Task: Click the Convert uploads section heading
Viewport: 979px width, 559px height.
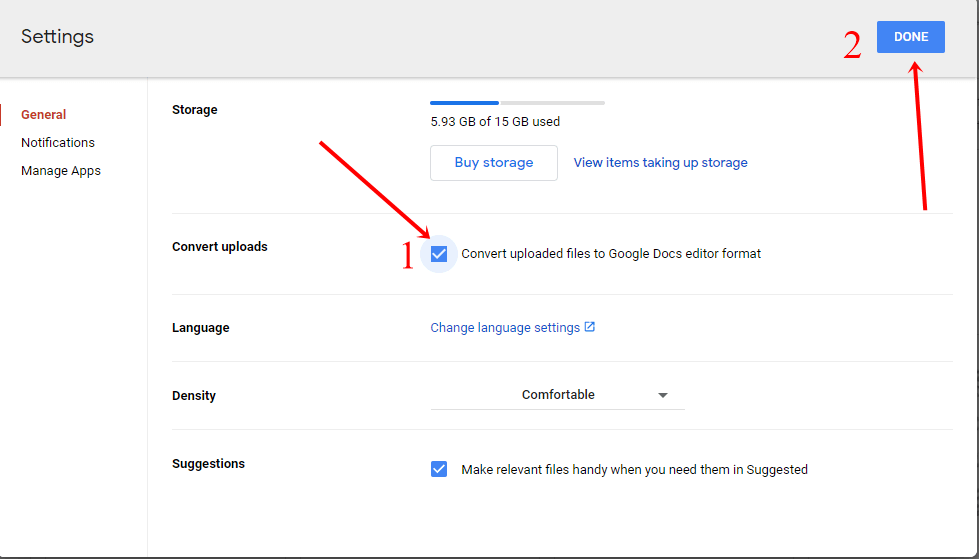Action: pos(220,247)
